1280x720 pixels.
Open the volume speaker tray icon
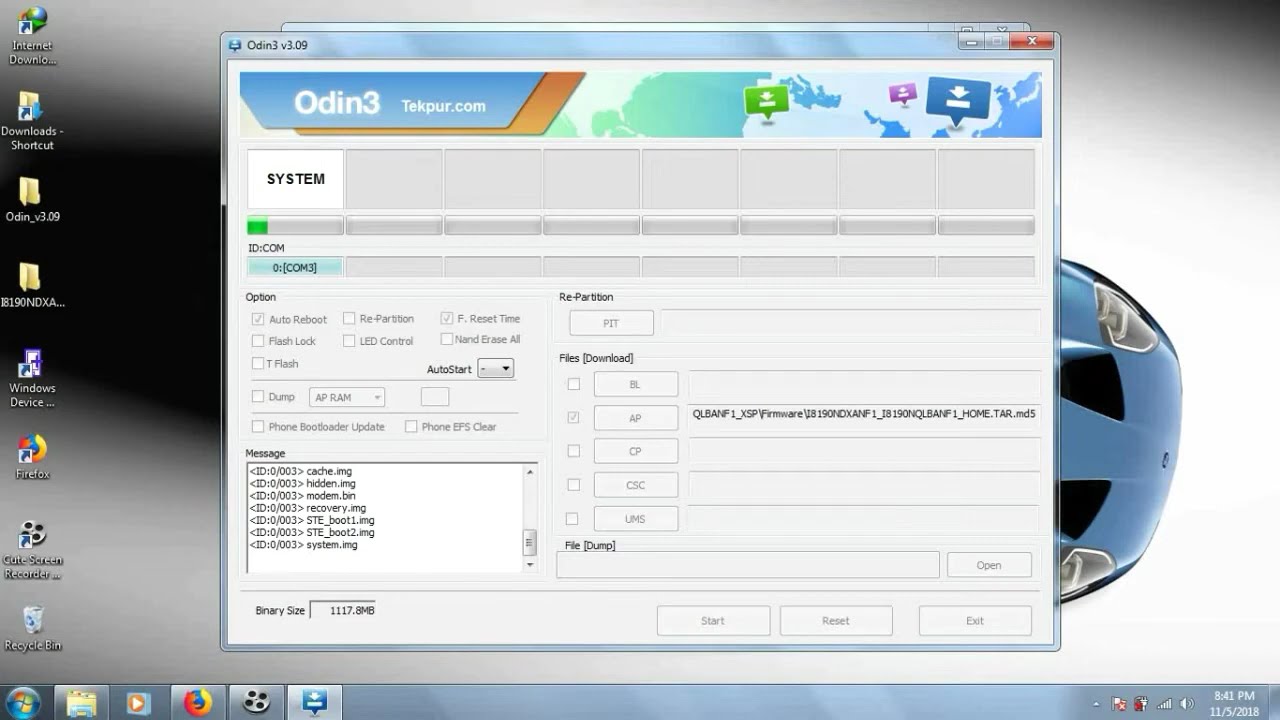click(1187, 704)
